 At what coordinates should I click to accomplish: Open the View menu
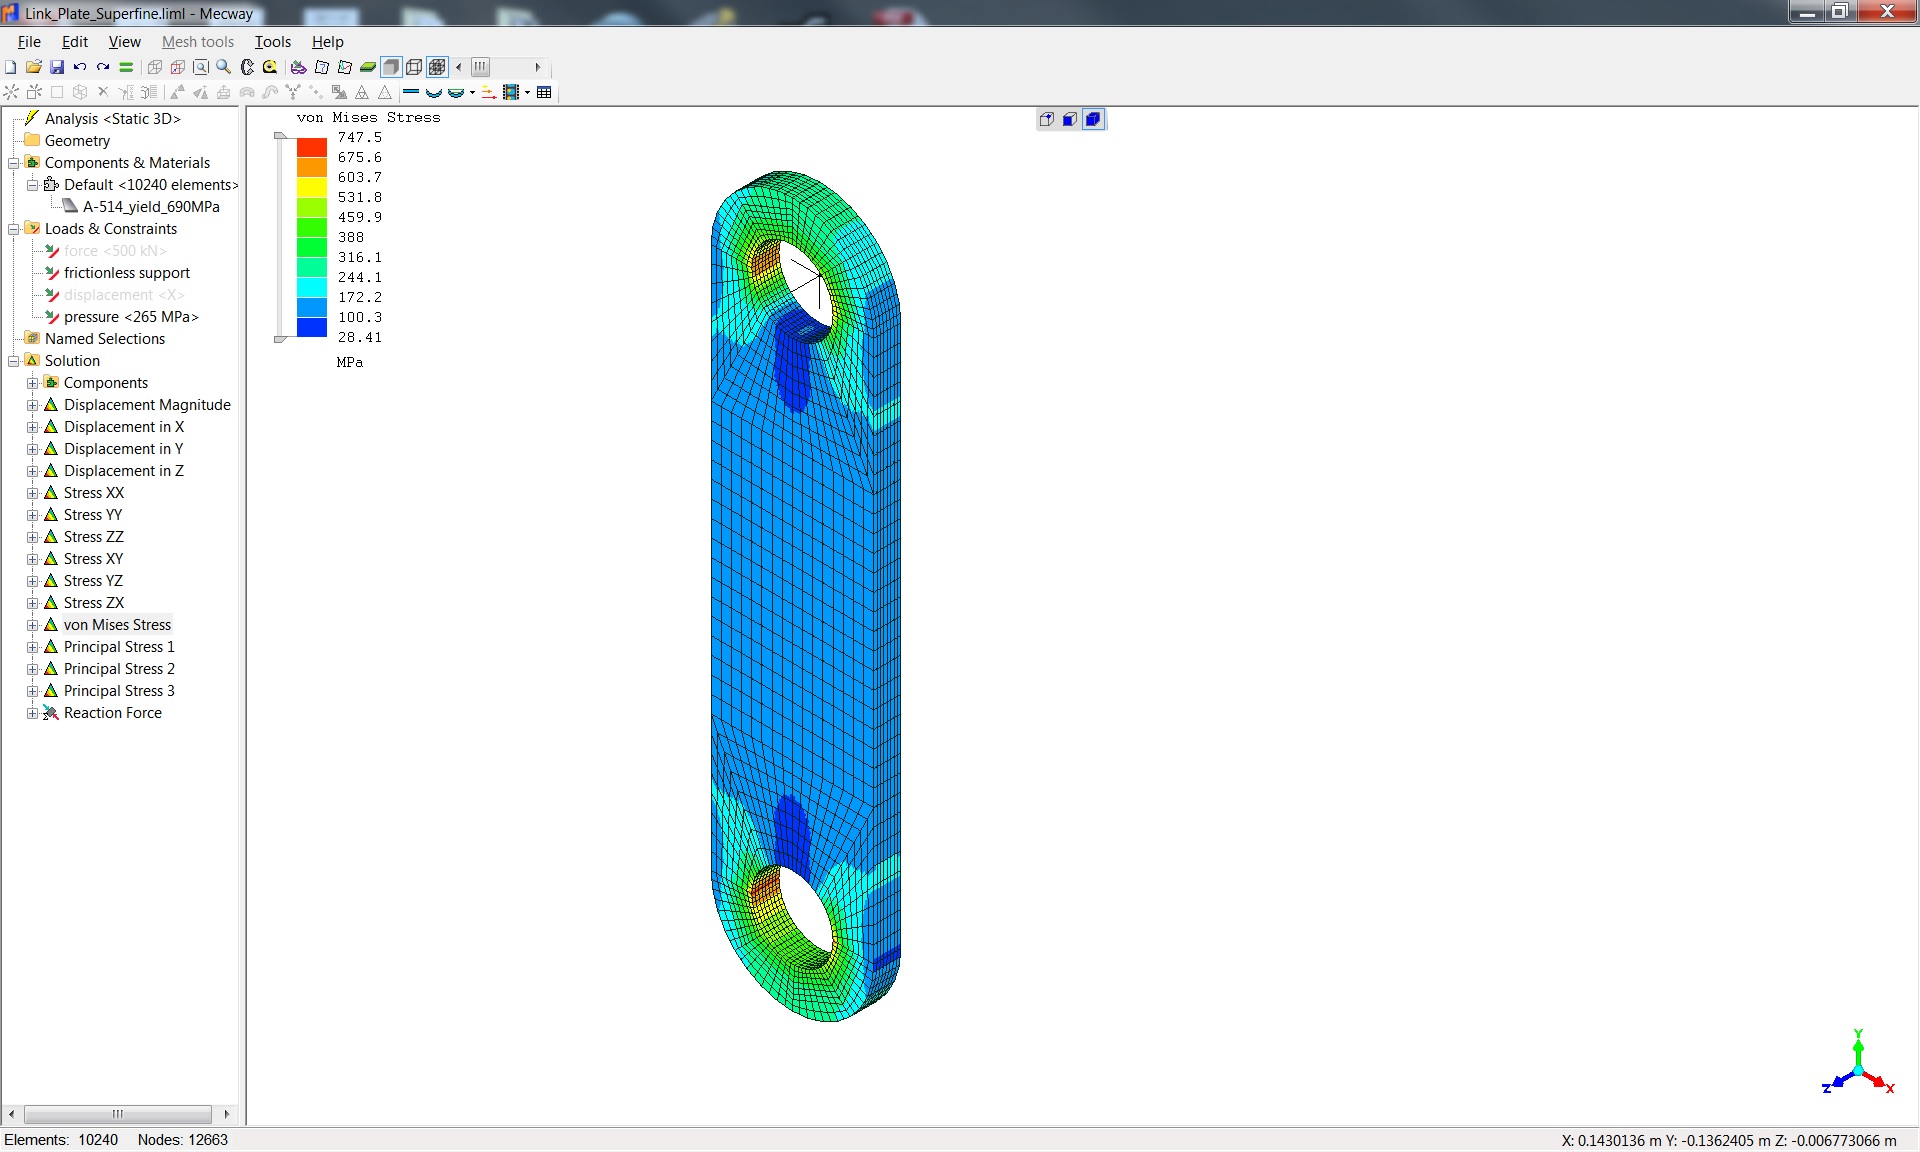coord(124,42)
